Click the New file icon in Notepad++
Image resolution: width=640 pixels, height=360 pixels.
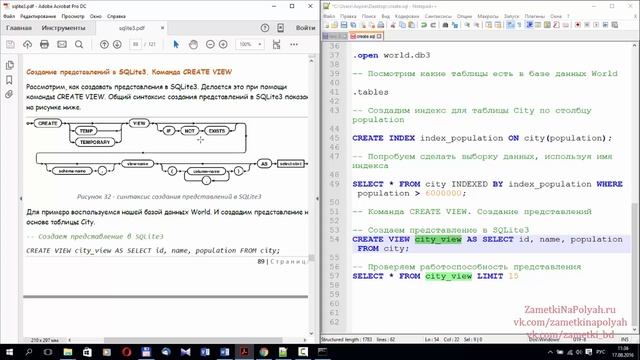[327, 25]
